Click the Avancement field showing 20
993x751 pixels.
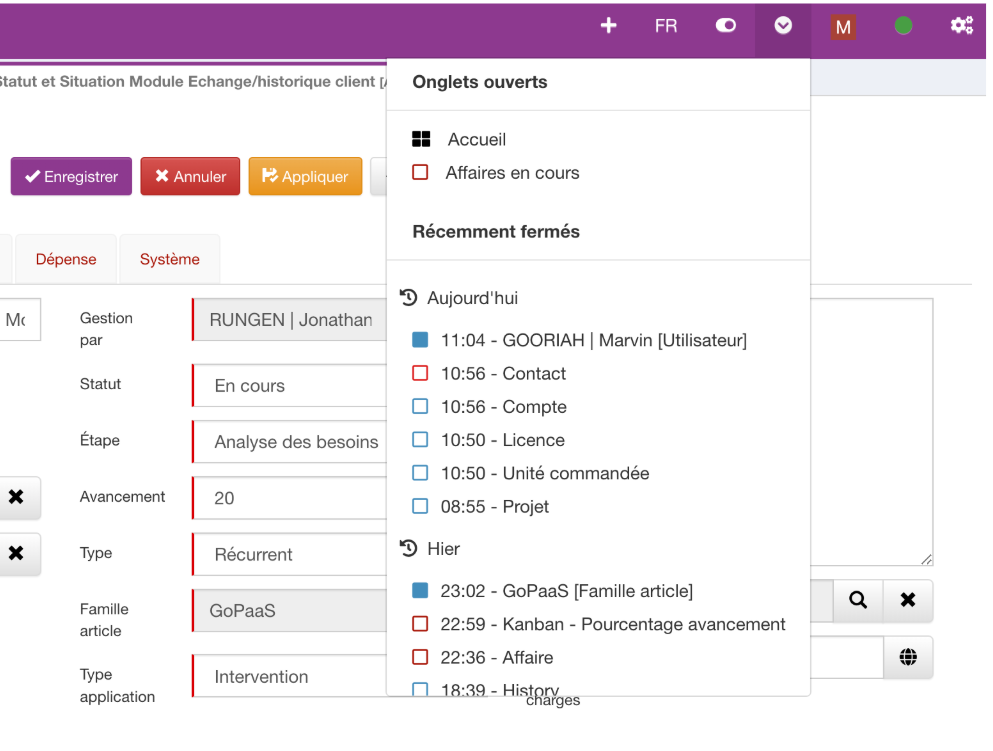coord(290,498)
